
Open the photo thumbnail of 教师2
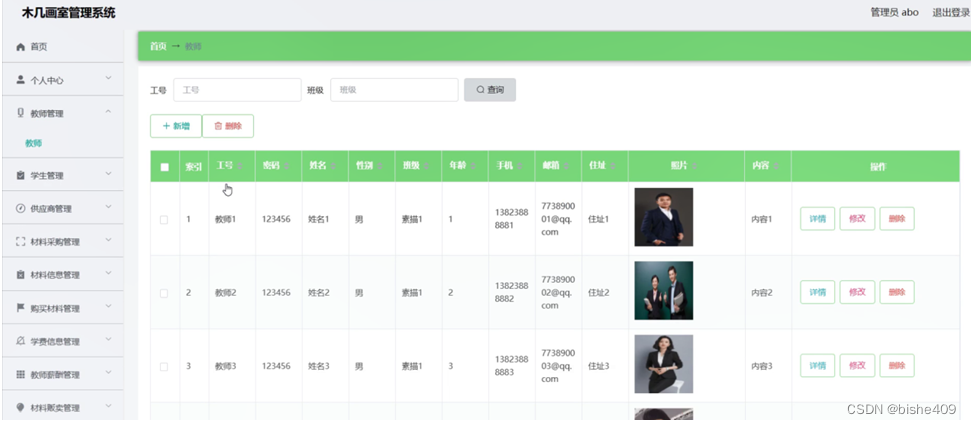pyautogui.click(x=664, y=290)
